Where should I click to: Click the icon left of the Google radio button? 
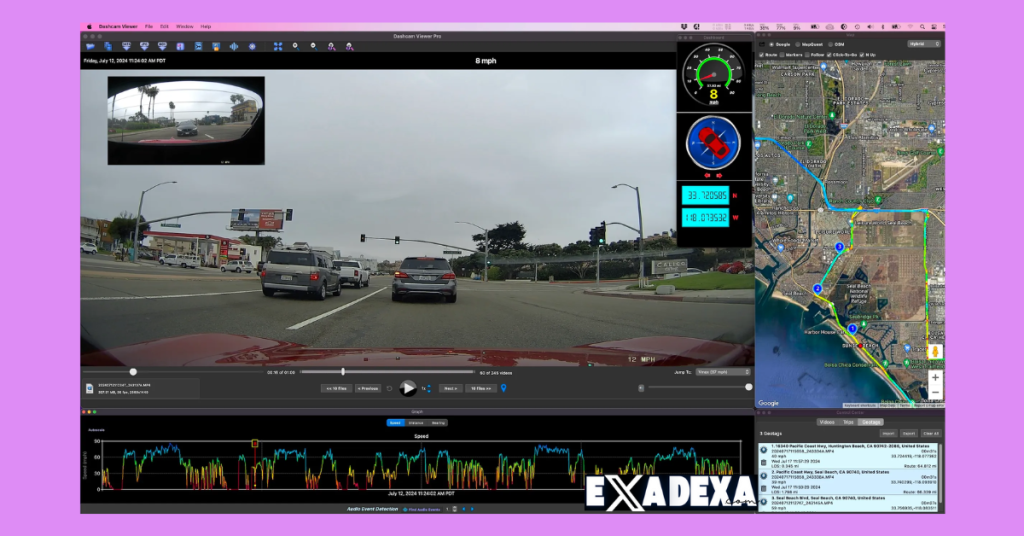(x=761, y=44)
